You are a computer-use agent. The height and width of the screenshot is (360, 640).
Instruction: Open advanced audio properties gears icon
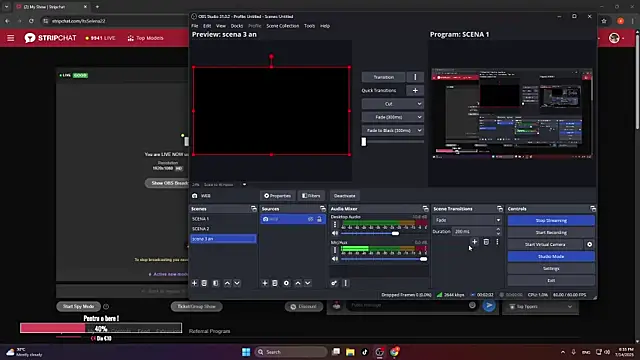coord(334,283)
